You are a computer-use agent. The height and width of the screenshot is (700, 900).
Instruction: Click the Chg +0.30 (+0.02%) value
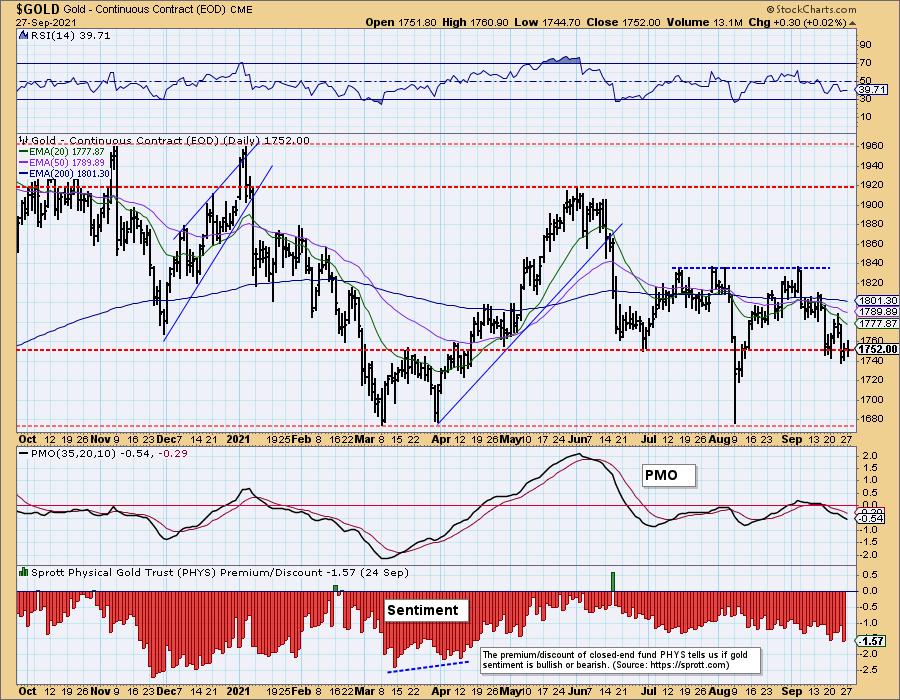click(x=797, y=22)
